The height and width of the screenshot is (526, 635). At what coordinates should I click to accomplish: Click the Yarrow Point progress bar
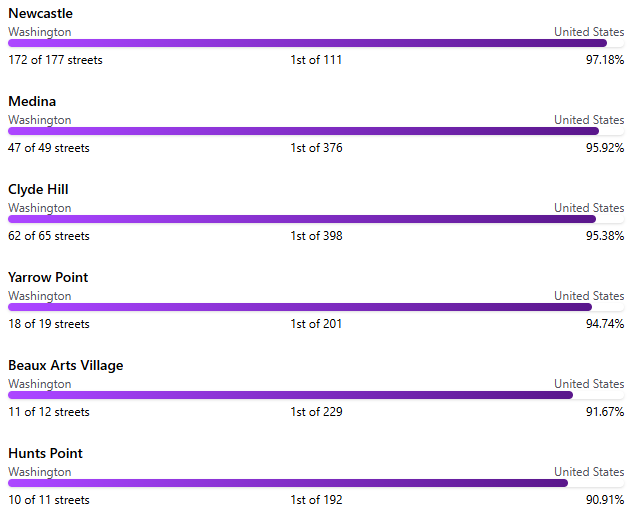pyautogui.click(x=299, y=307)
